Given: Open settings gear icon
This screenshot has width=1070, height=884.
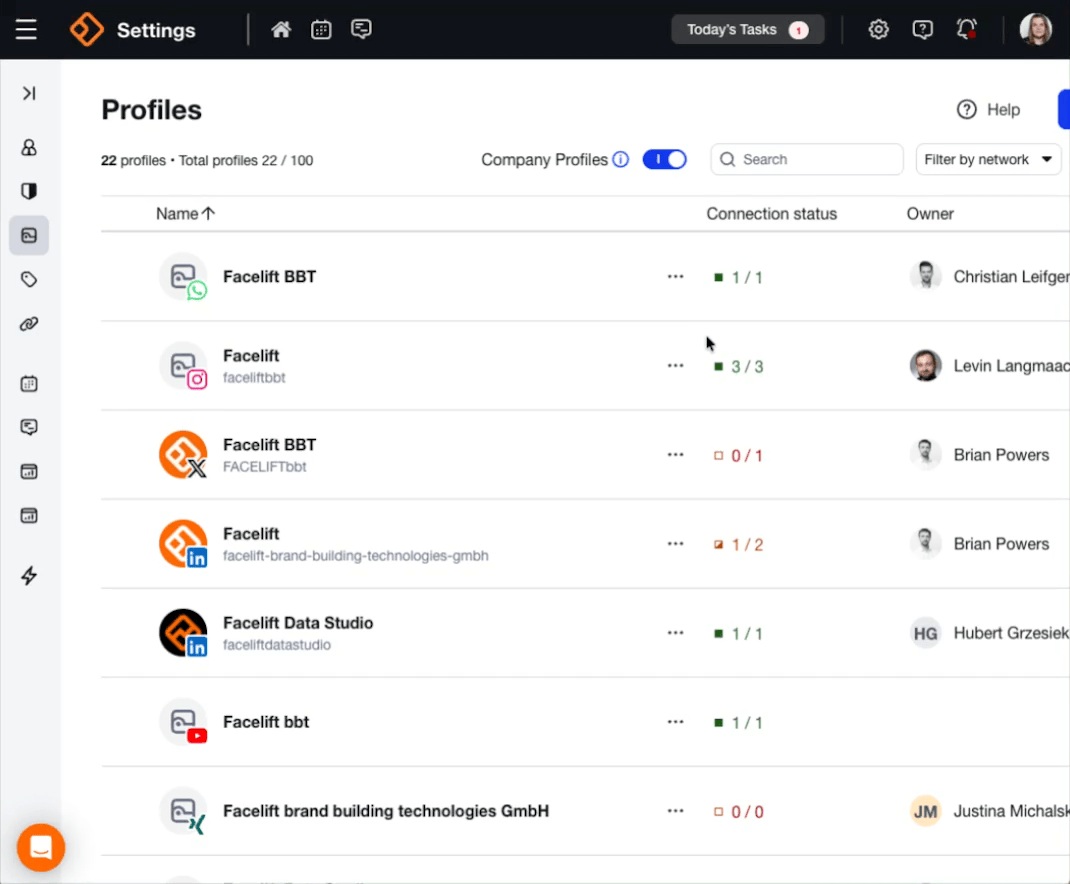Looking at the screenshot, I should pos(878,30).
